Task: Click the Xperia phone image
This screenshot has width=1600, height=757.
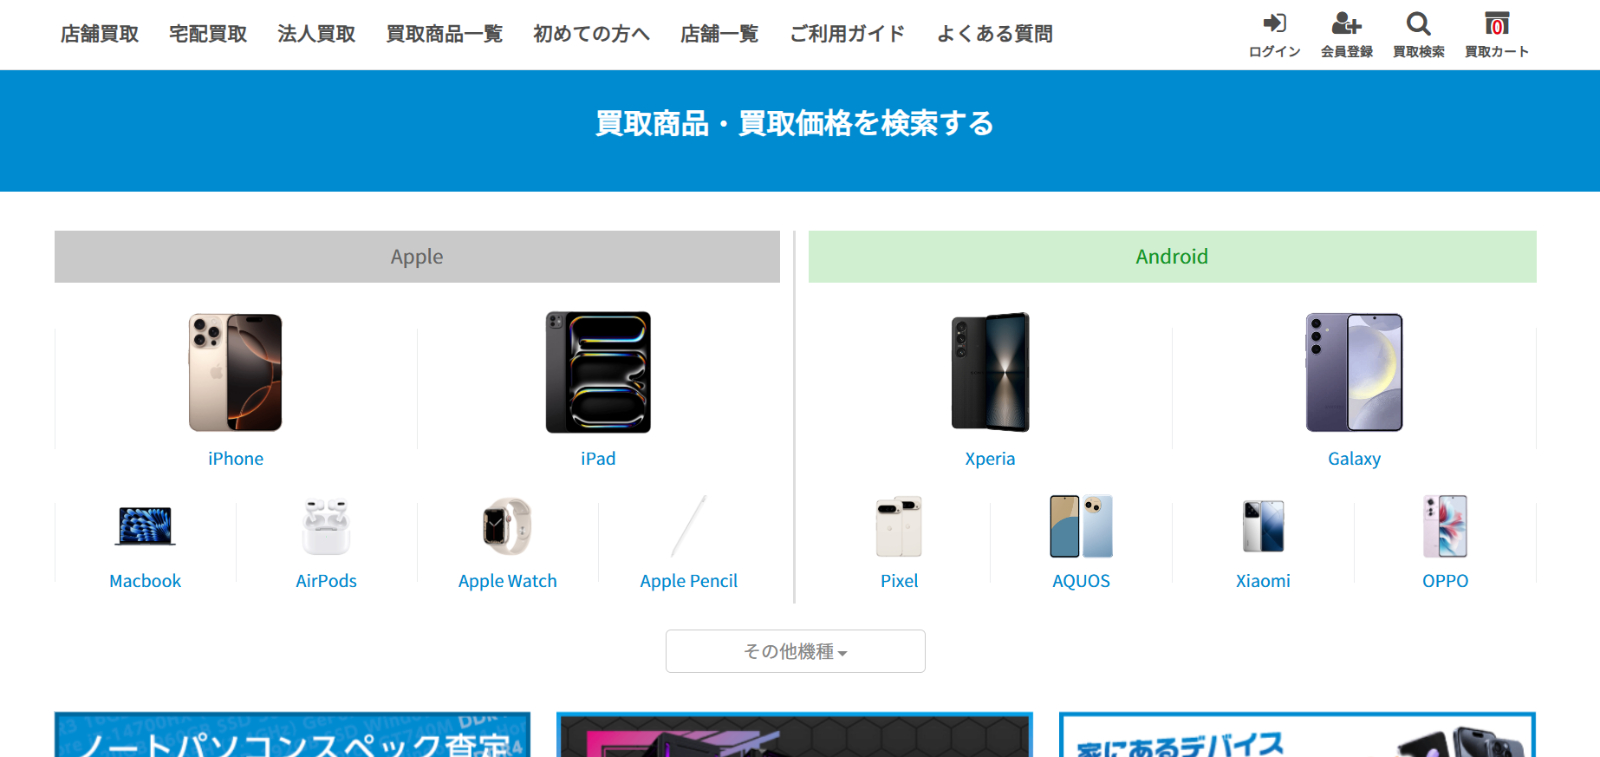Action: pyautogui.click(x=990, y=372)
